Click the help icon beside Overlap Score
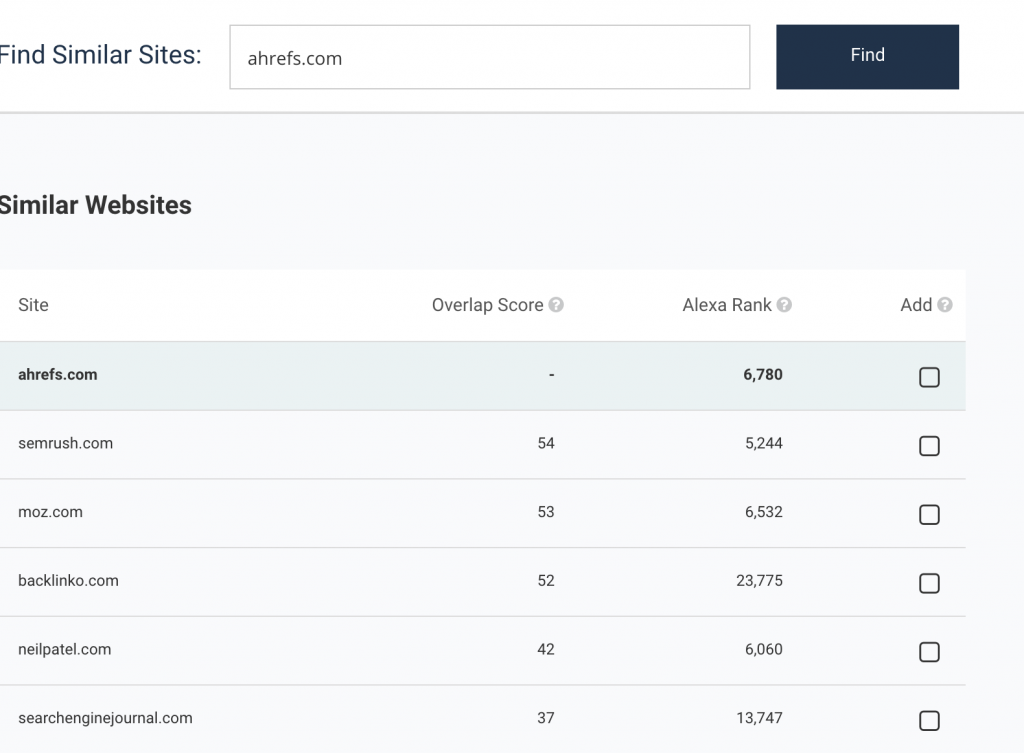 point(556,305)
